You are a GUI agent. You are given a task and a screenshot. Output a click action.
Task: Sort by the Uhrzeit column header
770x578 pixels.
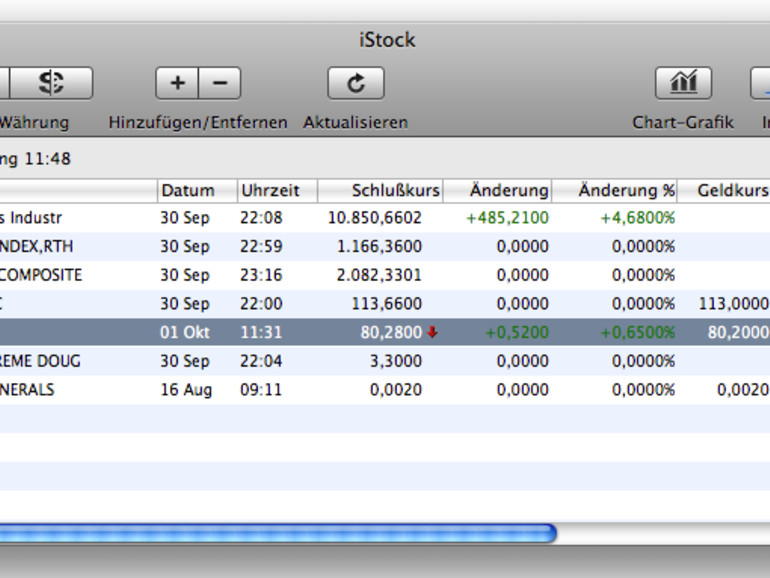[277, 191]
